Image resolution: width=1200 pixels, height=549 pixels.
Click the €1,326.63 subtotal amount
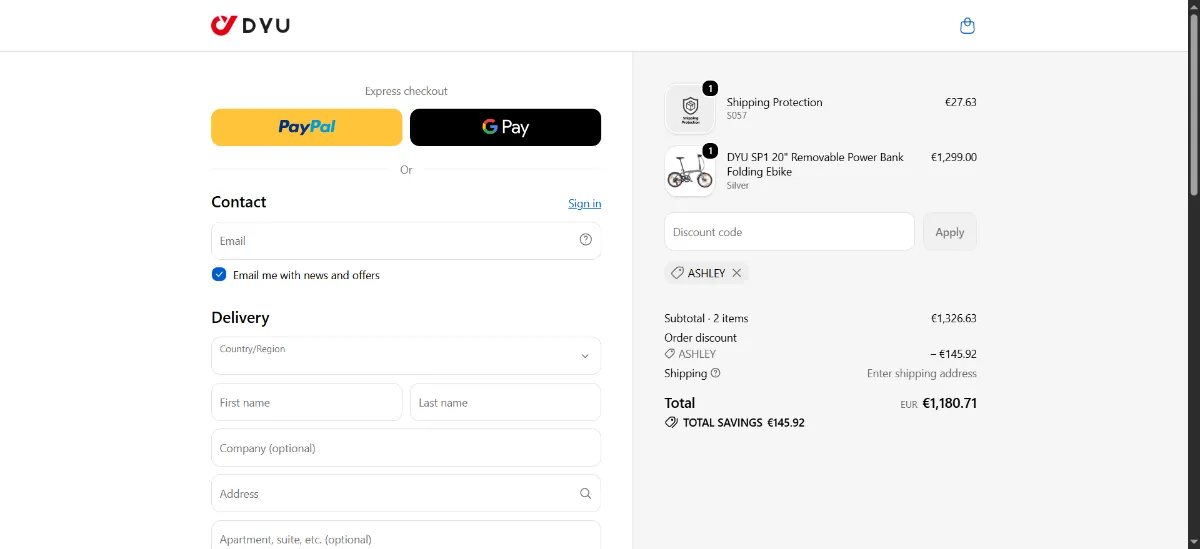coord(953,318)
